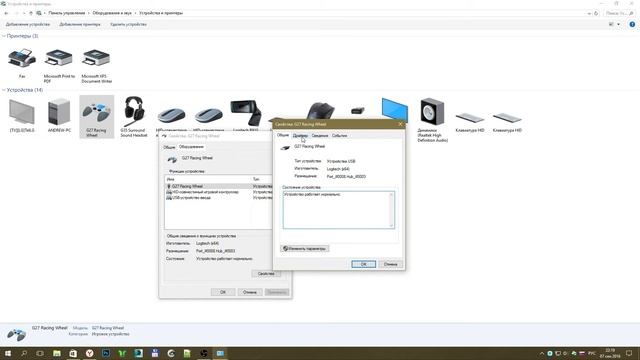Switch to Сведения tab in front dialog
The image size is (640, 360).
[x=320, y=136]
